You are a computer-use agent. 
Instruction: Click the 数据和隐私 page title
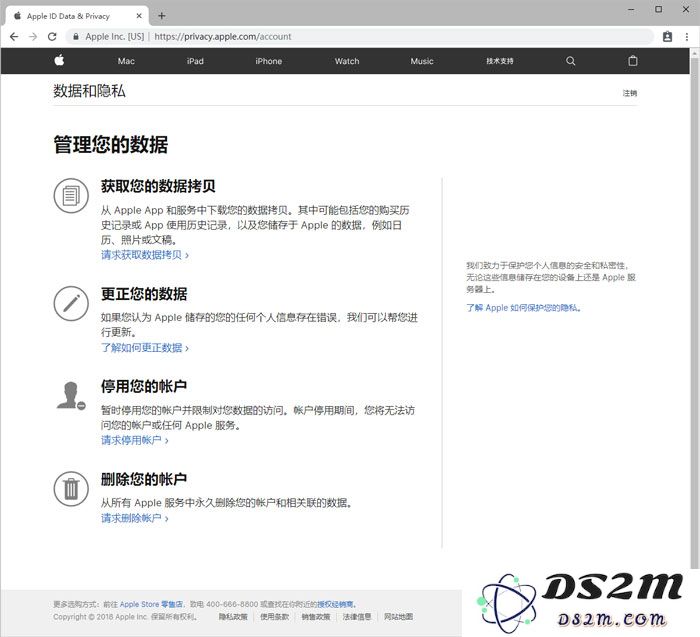[x=89, y=91]
